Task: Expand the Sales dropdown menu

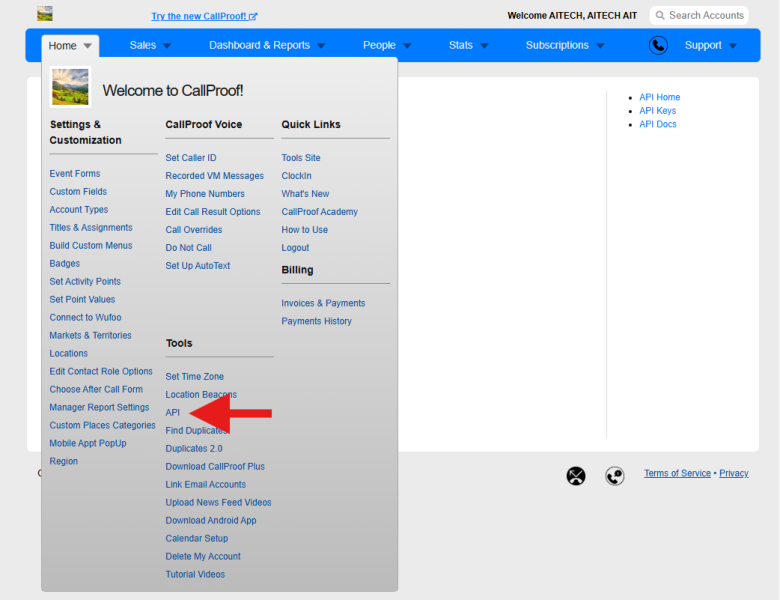Action: point(150,45)
